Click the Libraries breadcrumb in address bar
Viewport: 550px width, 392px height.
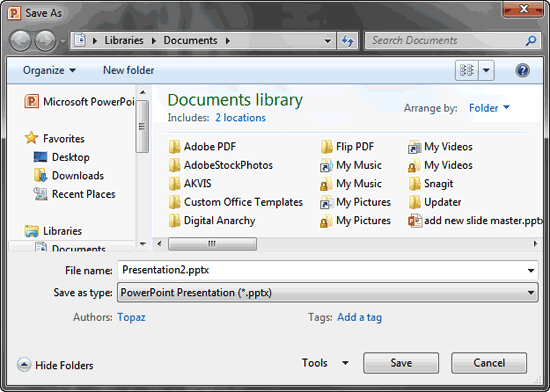pyautogui.click(x=124, y=40)
